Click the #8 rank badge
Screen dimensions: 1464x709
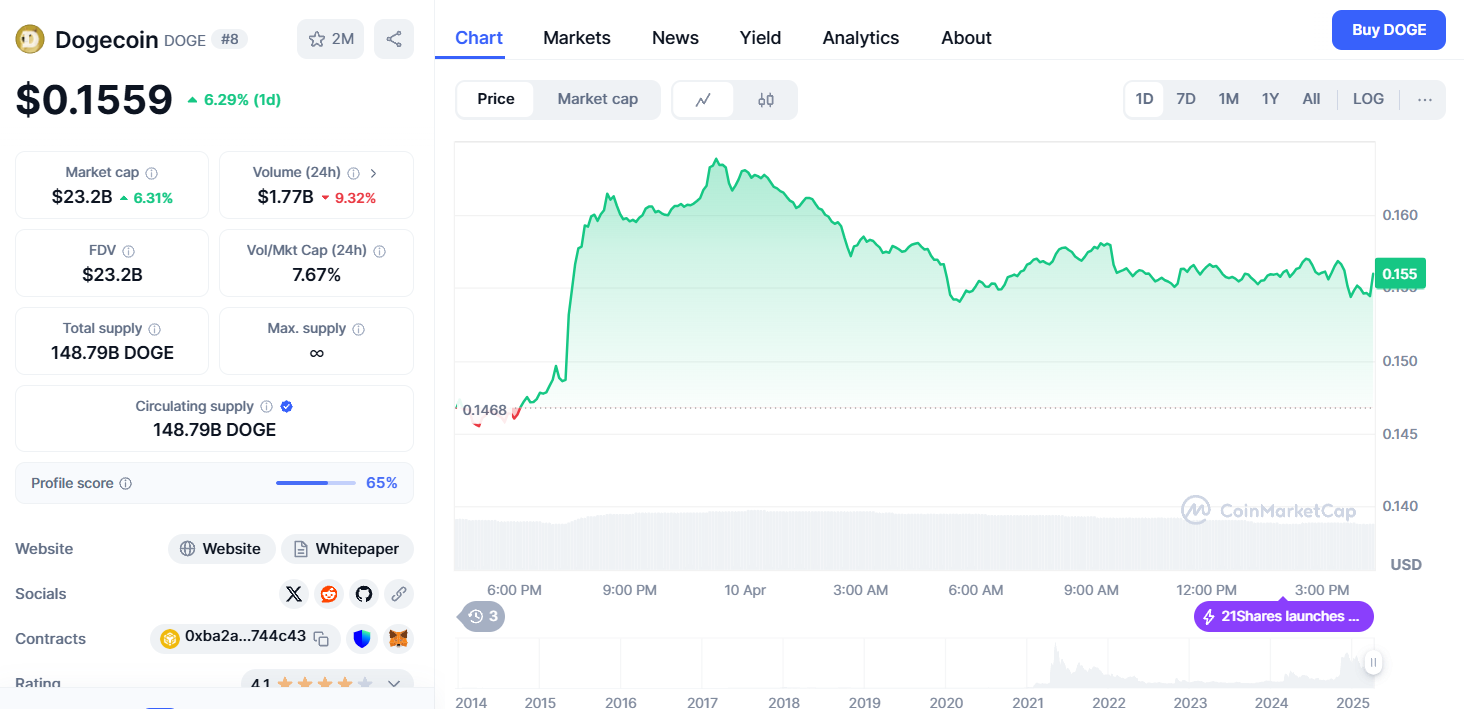(x=230, y=39)
